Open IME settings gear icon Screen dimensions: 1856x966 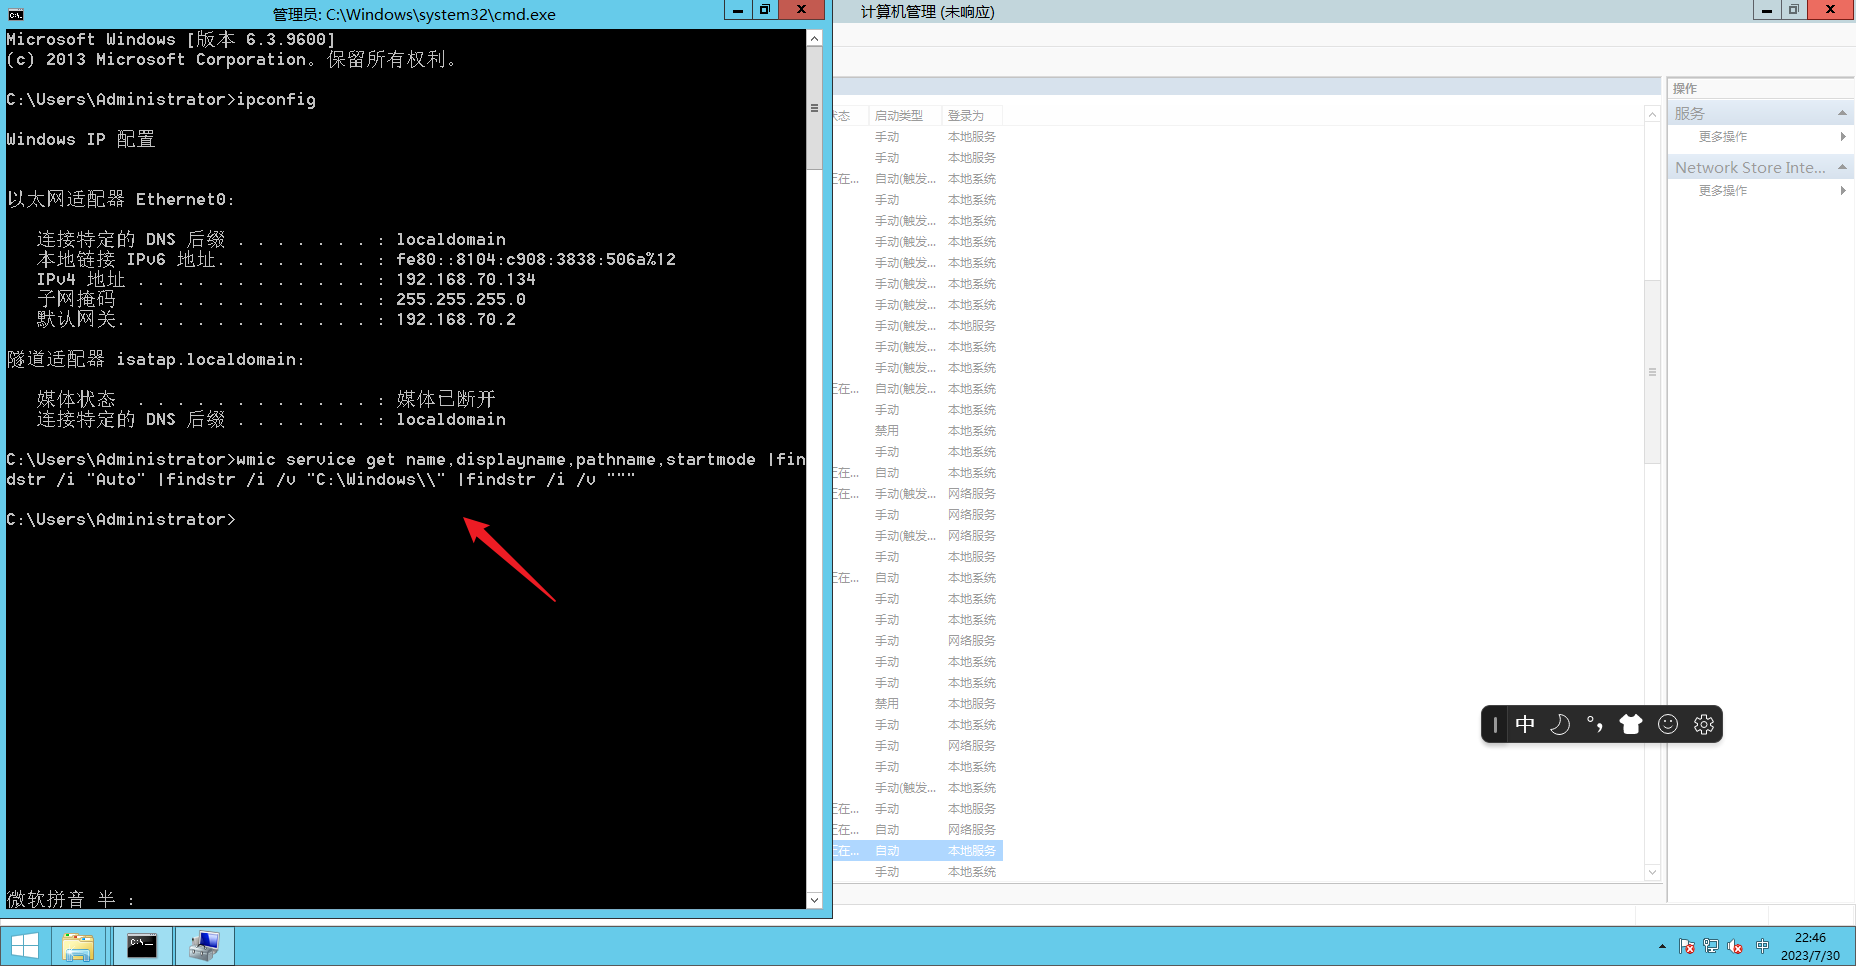coord(1704,724)
